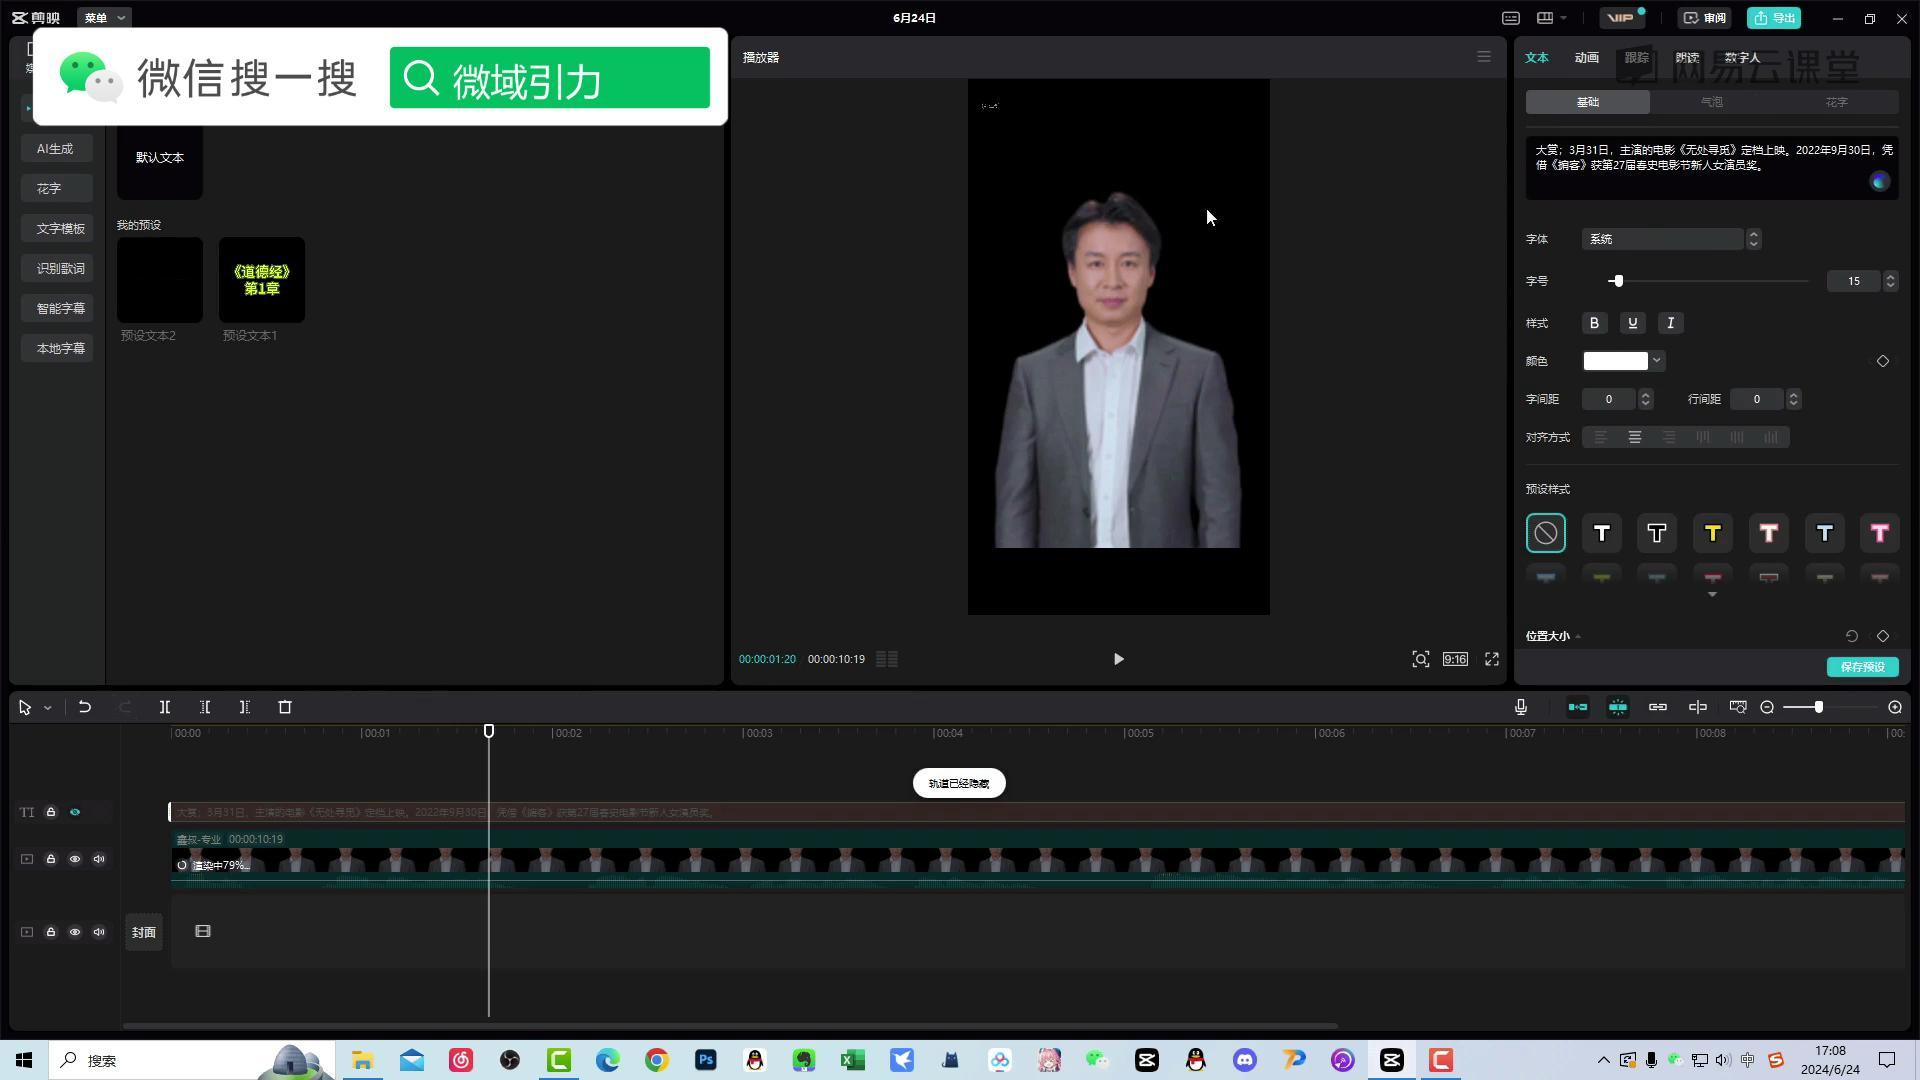Switch to the 气泡 sub-tab

click(1712, 102)
